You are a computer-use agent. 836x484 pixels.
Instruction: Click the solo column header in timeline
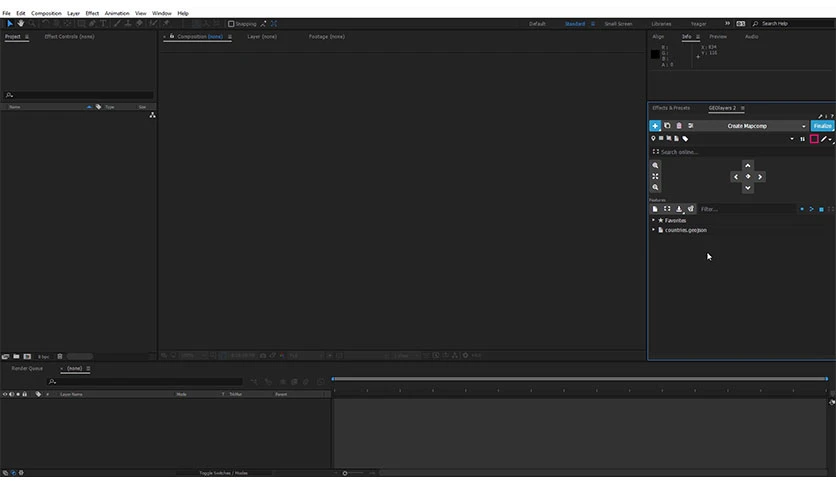(18, 394)
